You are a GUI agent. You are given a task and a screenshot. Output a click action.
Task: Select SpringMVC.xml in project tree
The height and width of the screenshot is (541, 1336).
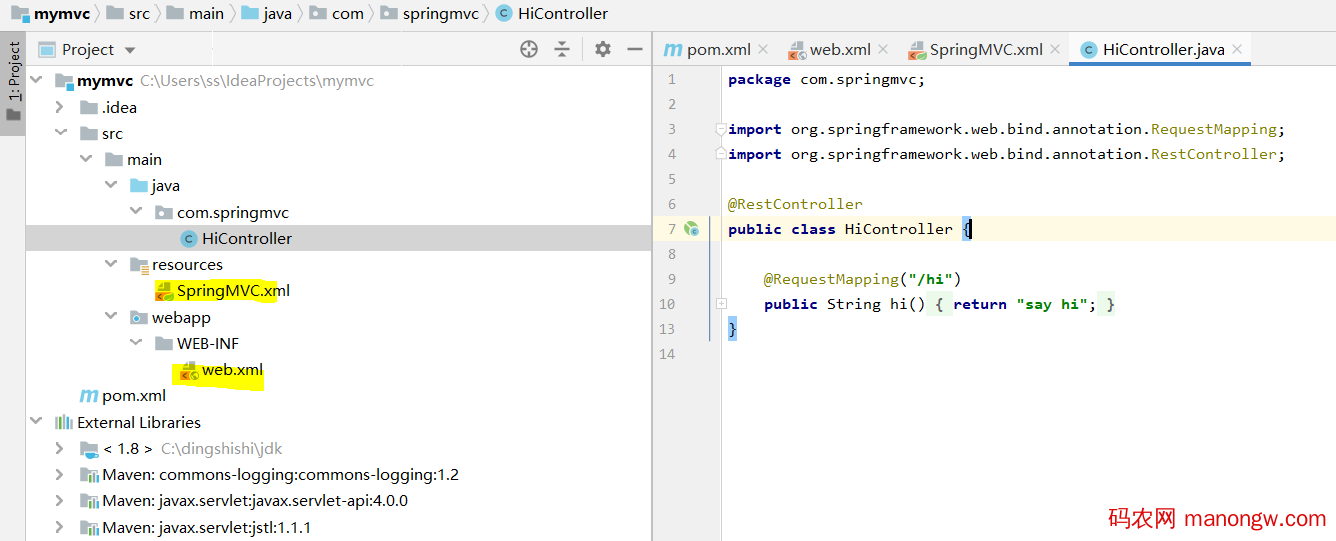point(233,290)
